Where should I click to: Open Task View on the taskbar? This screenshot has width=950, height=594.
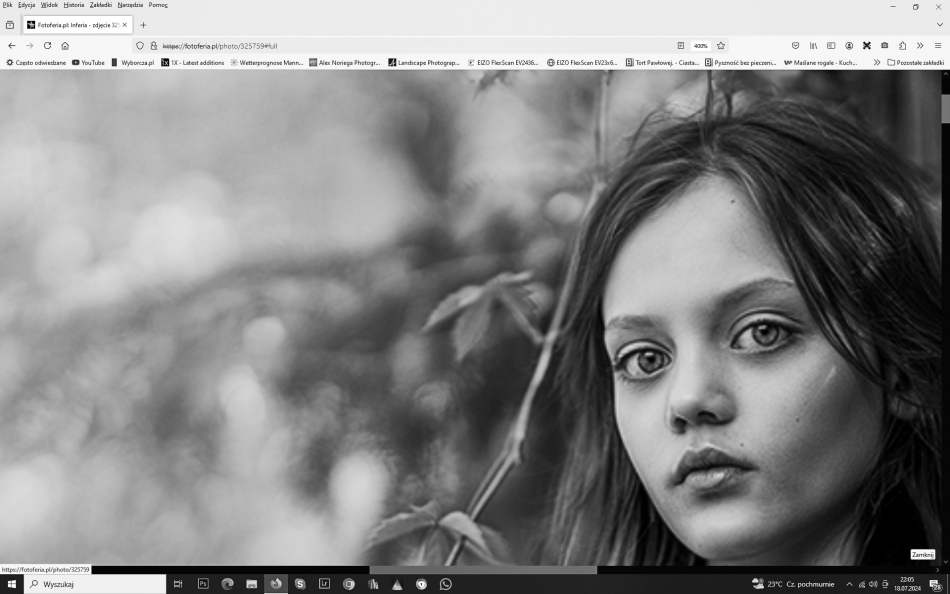(178, 584)
